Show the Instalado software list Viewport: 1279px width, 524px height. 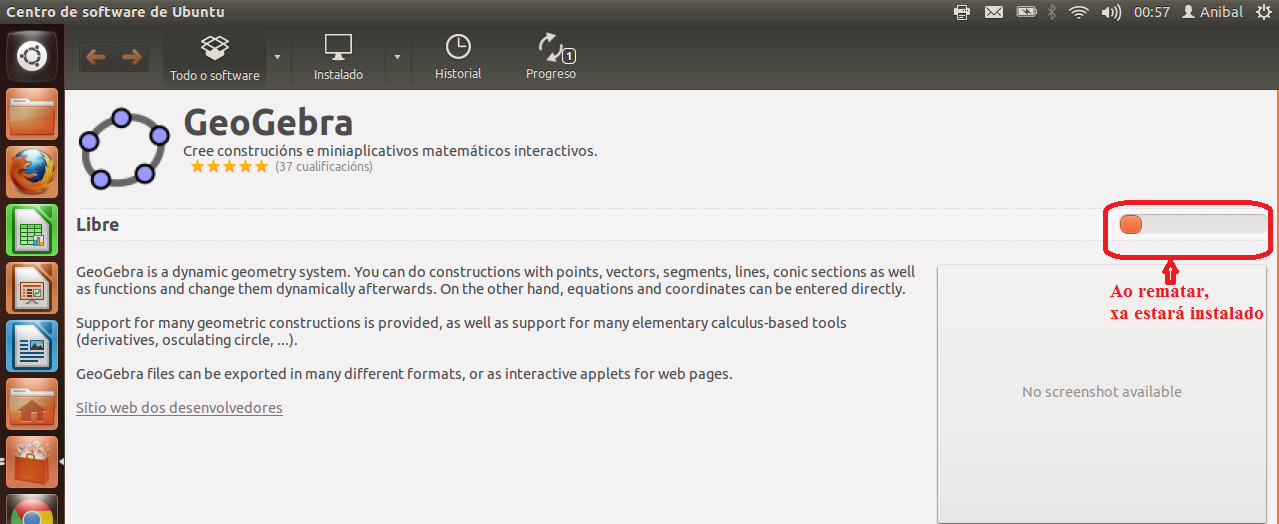point(338,58)
